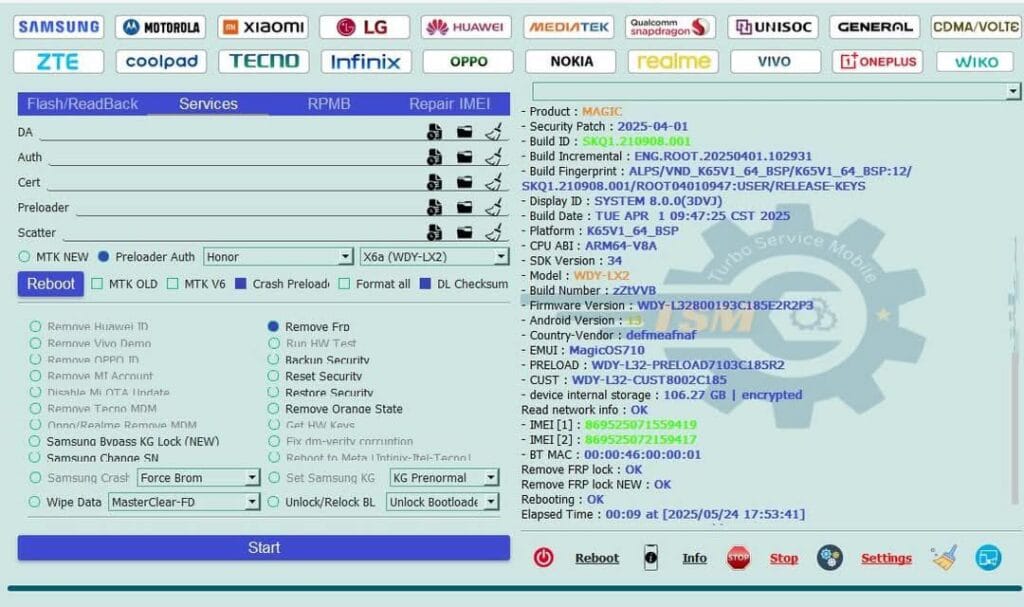Click the DA row file-search icon
This screenshot has height=607, width=1024.
click(434, 132)
